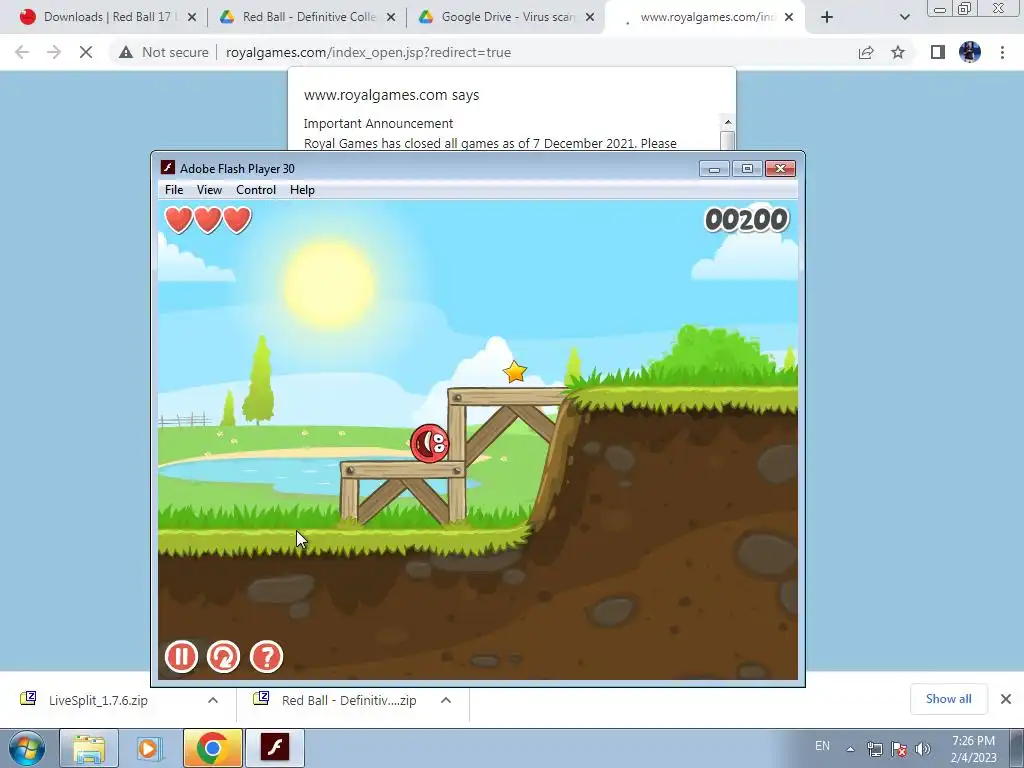Go forward in Chrome
Viewport: 1024px width, 768px height.
(54, 52)
